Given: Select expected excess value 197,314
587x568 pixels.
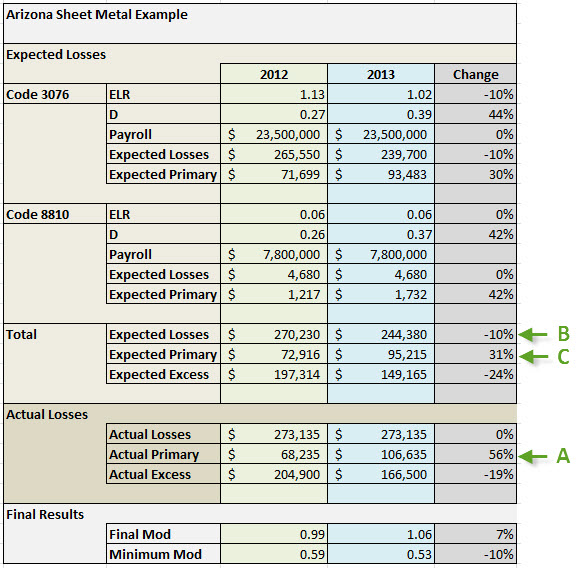Looking at the screenshot, I should point(274,374).
